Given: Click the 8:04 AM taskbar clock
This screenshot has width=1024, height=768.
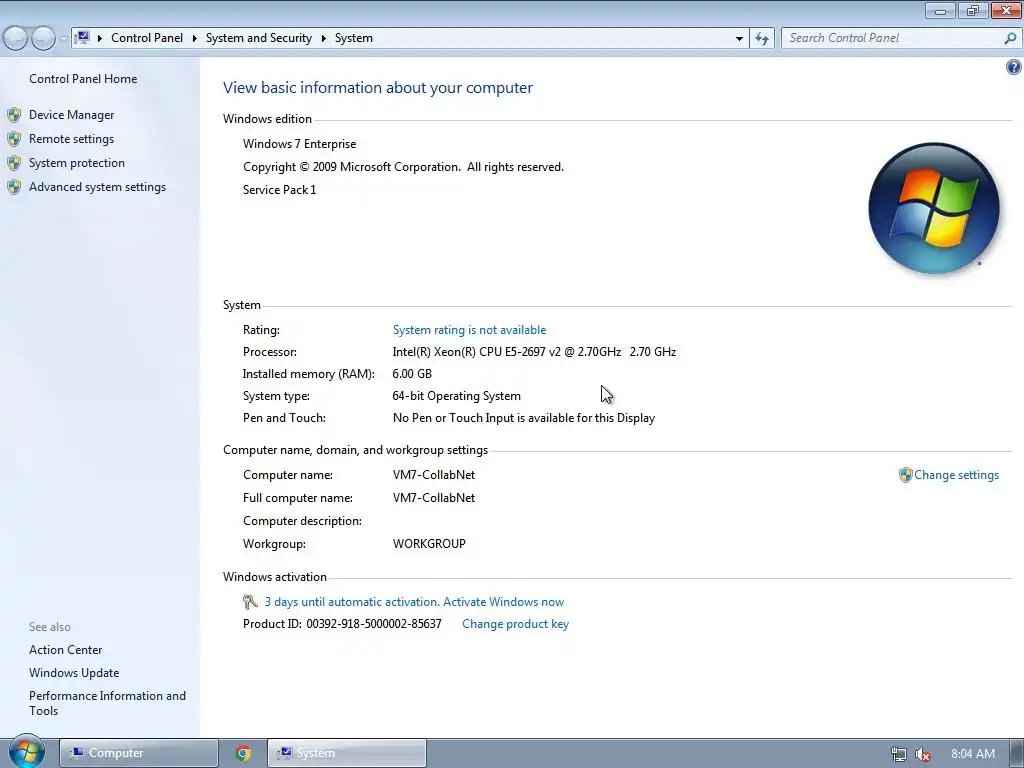Looking at the screenshot, I should point(972,754).
